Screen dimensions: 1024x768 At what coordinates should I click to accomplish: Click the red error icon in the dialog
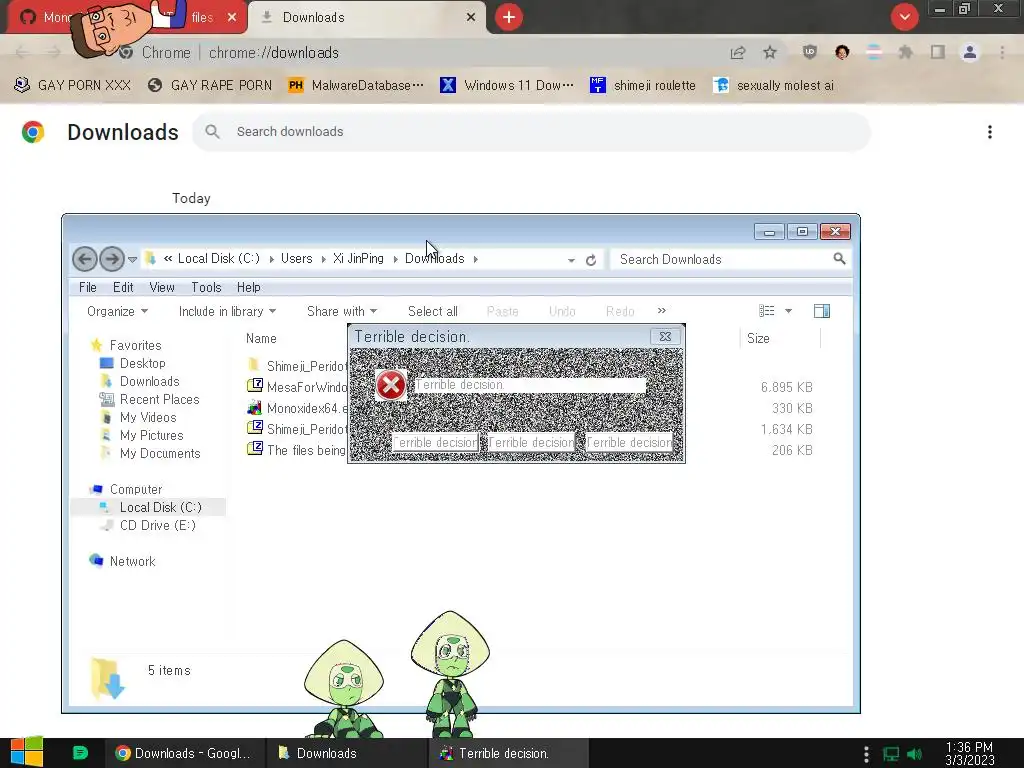(x=391, y=385)
